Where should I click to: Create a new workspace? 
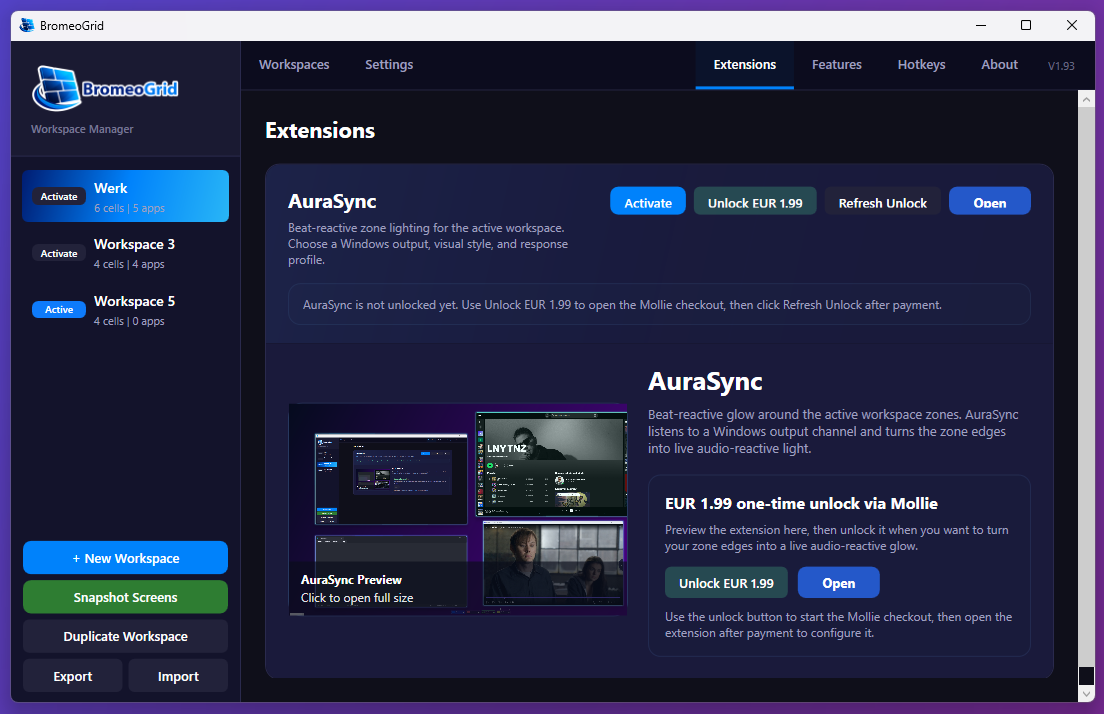pos(125,557)
